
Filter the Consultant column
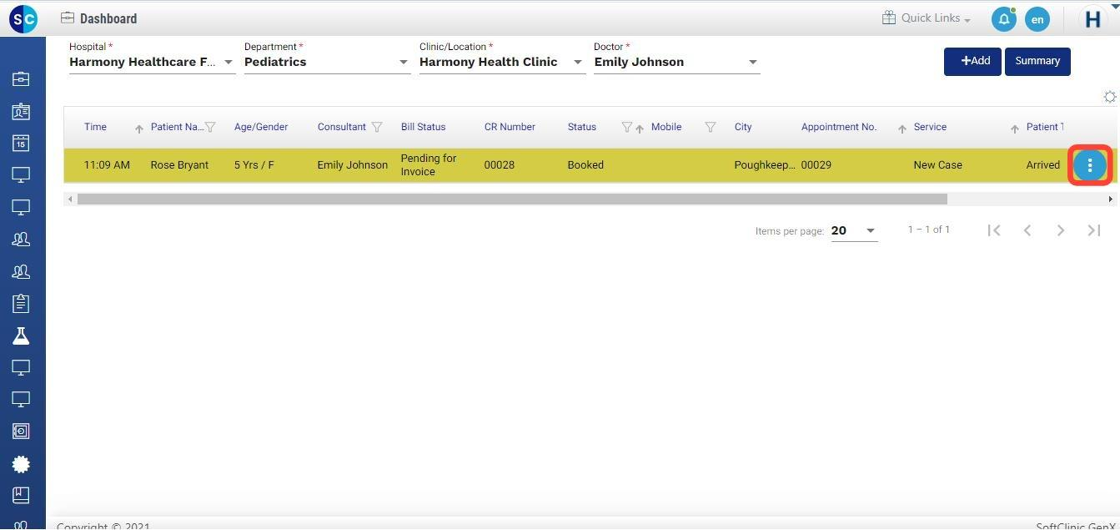coord(377,127)
